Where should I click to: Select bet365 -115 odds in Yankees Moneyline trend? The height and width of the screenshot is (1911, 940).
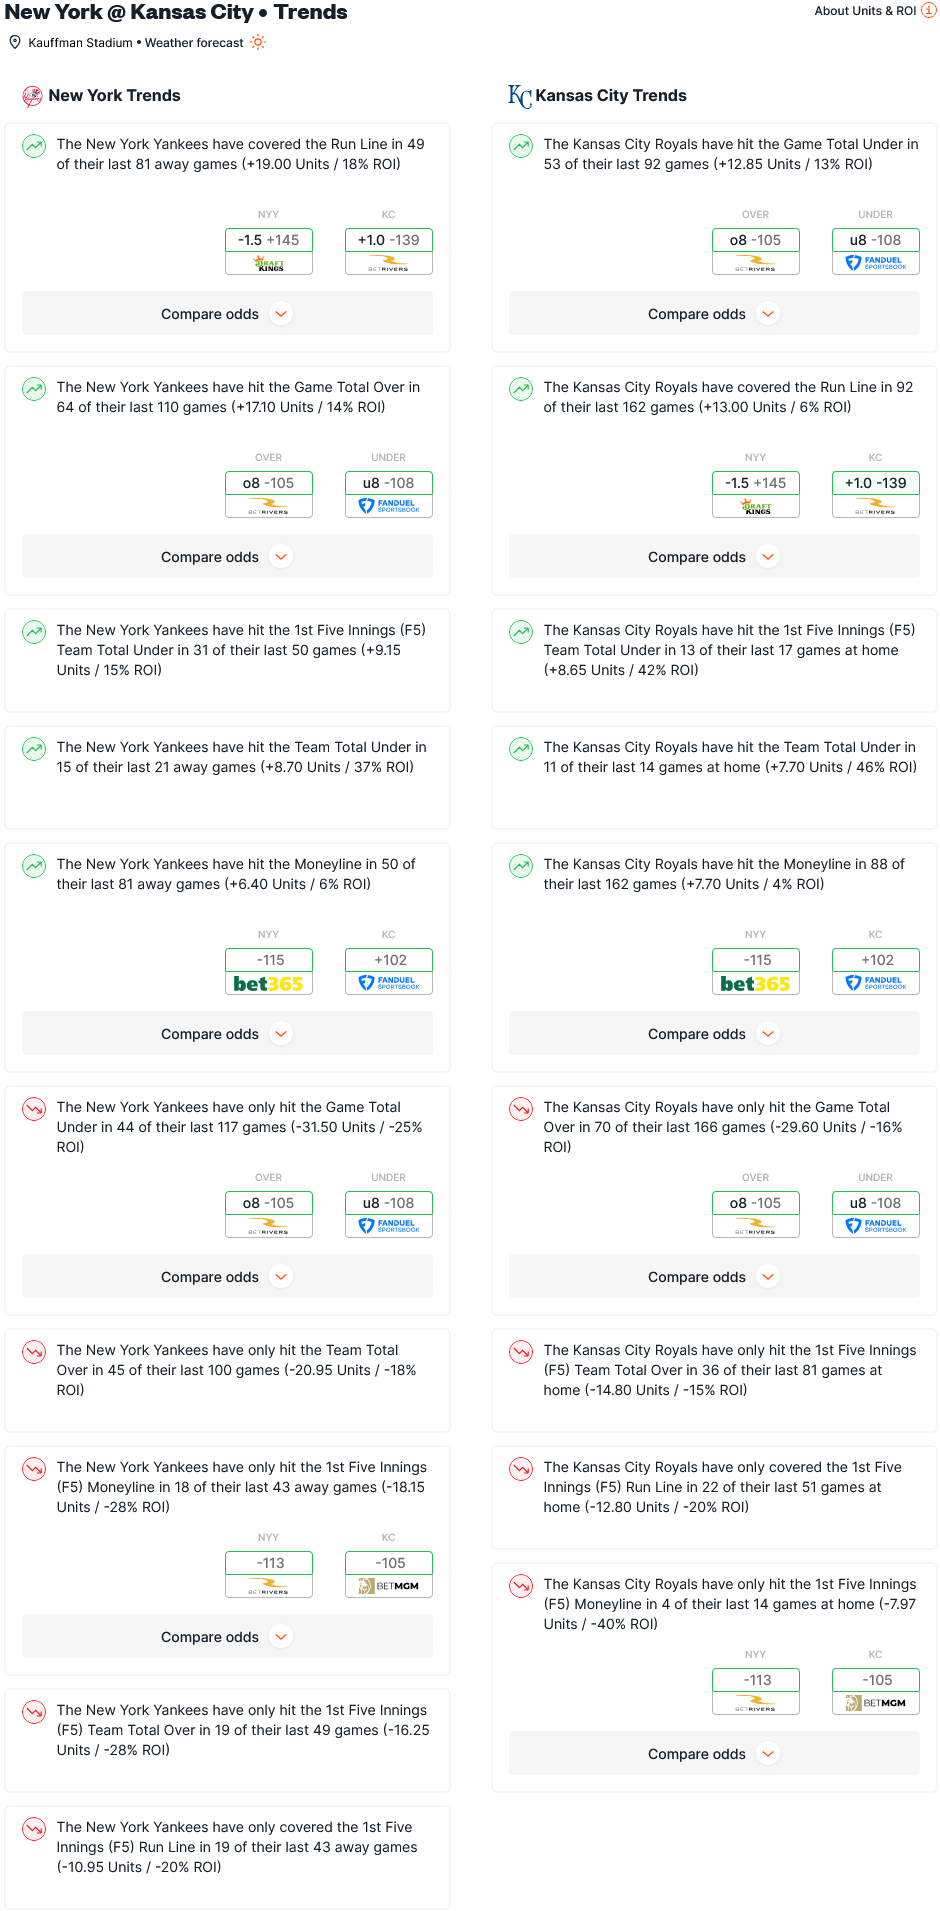[x=269, y=971]
